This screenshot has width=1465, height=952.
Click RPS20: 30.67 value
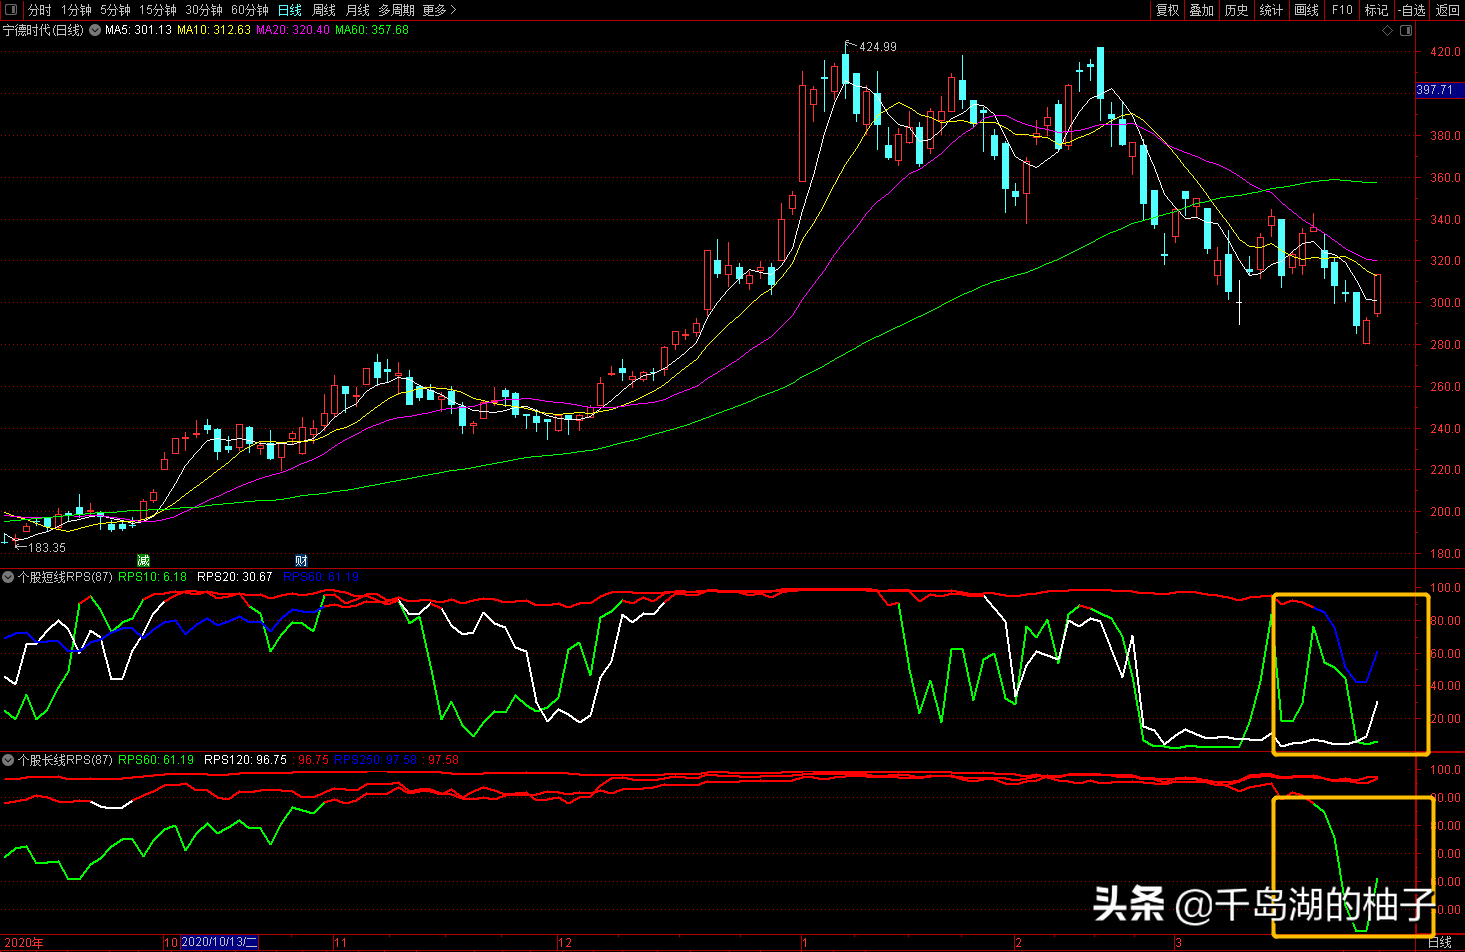(x=235, y=577)
